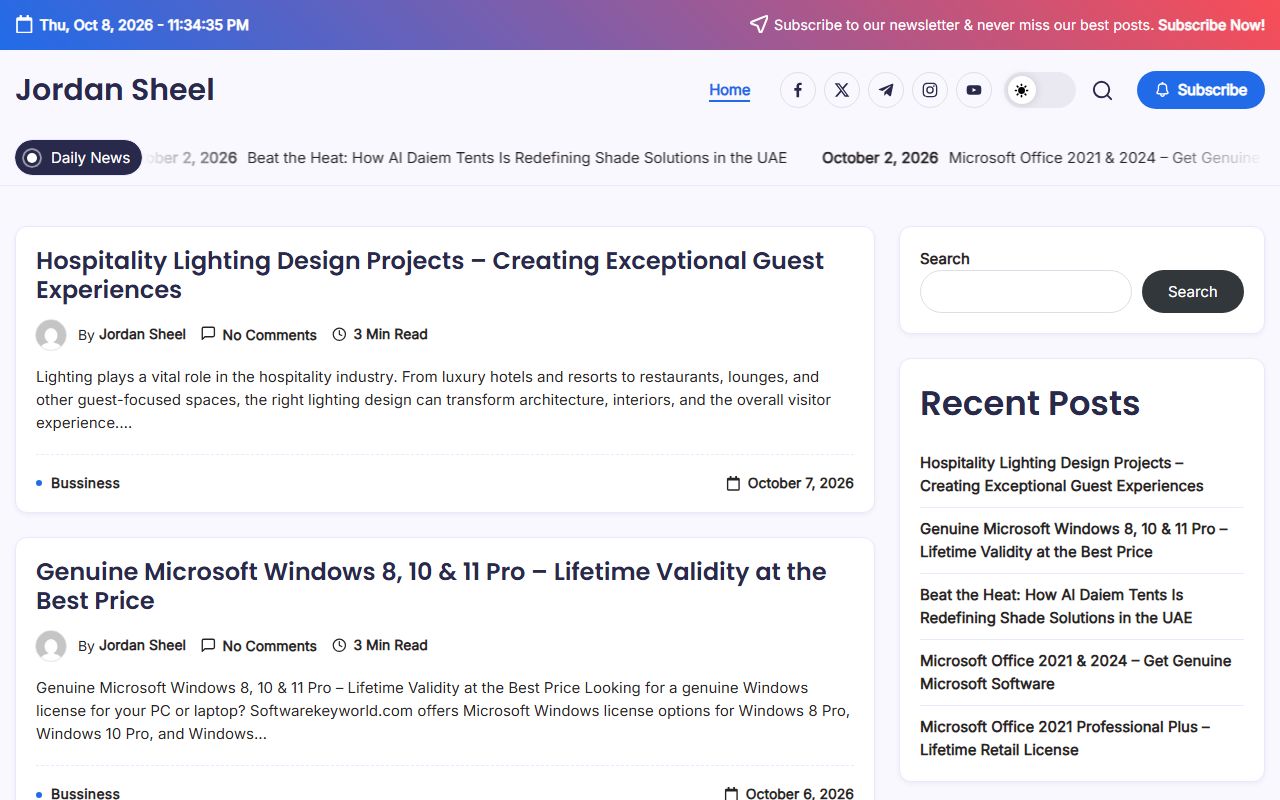1280x800 pixels.
Task: Click comment icon on Genuine Windows post
Action: (208, 645)
